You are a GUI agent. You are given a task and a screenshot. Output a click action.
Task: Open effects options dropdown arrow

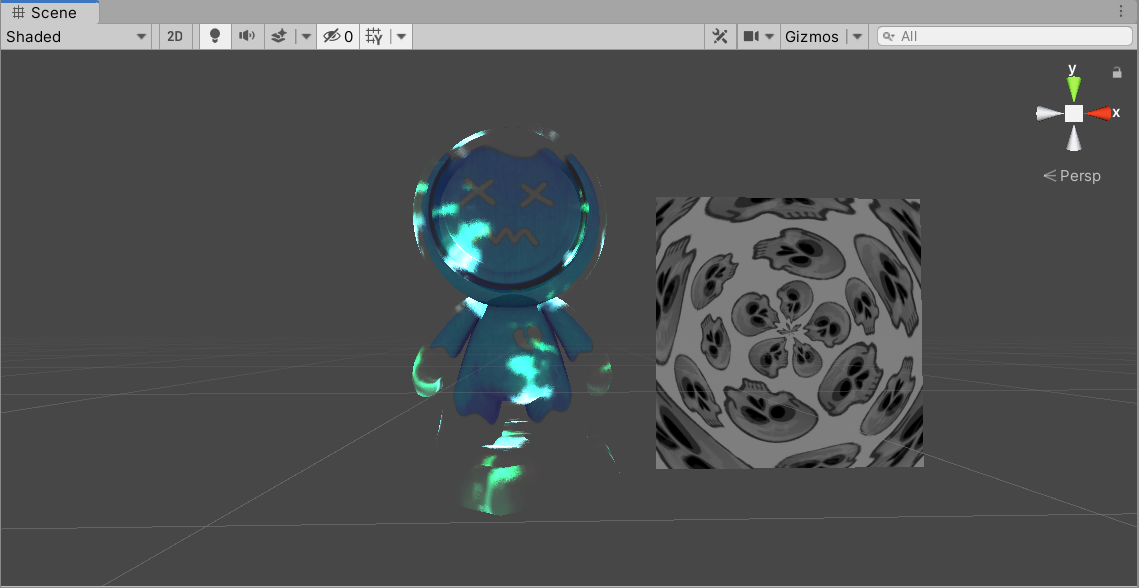[x=307, y=36]
